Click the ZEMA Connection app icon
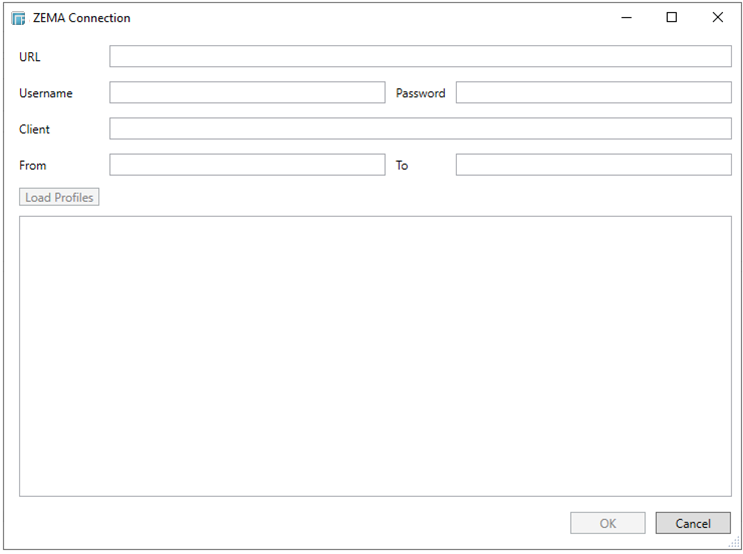Screen dimensions: 743x554 (x=18, y=18)
